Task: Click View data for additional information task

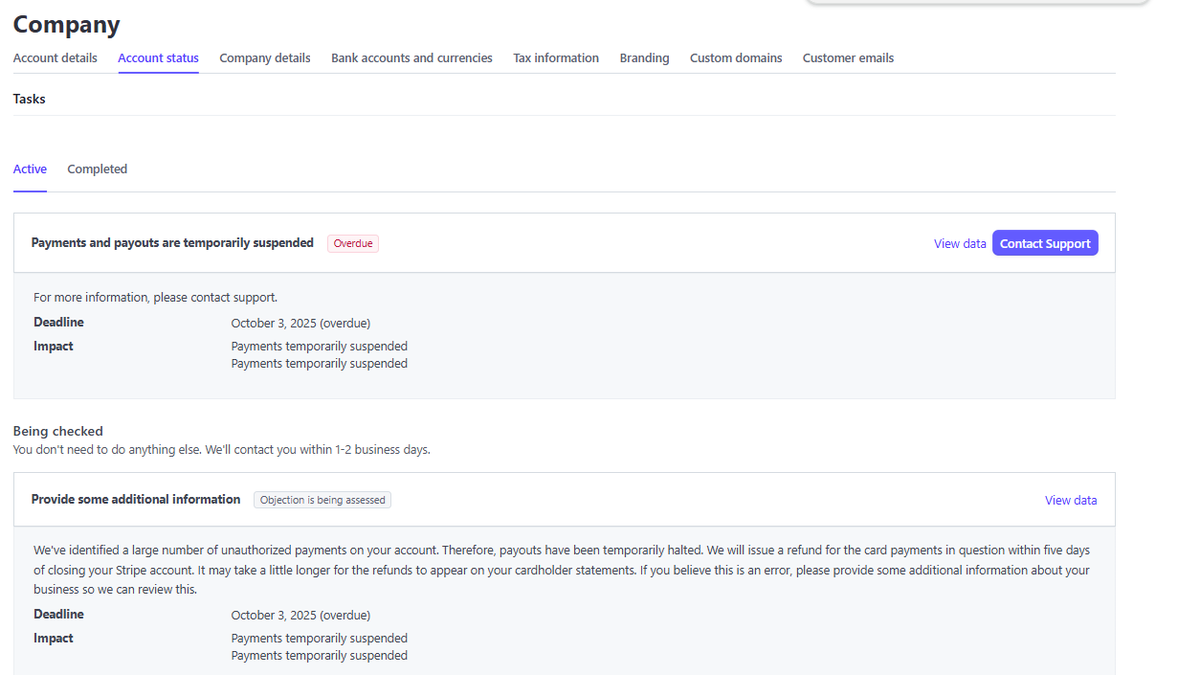Action: tap(1071, 500)
